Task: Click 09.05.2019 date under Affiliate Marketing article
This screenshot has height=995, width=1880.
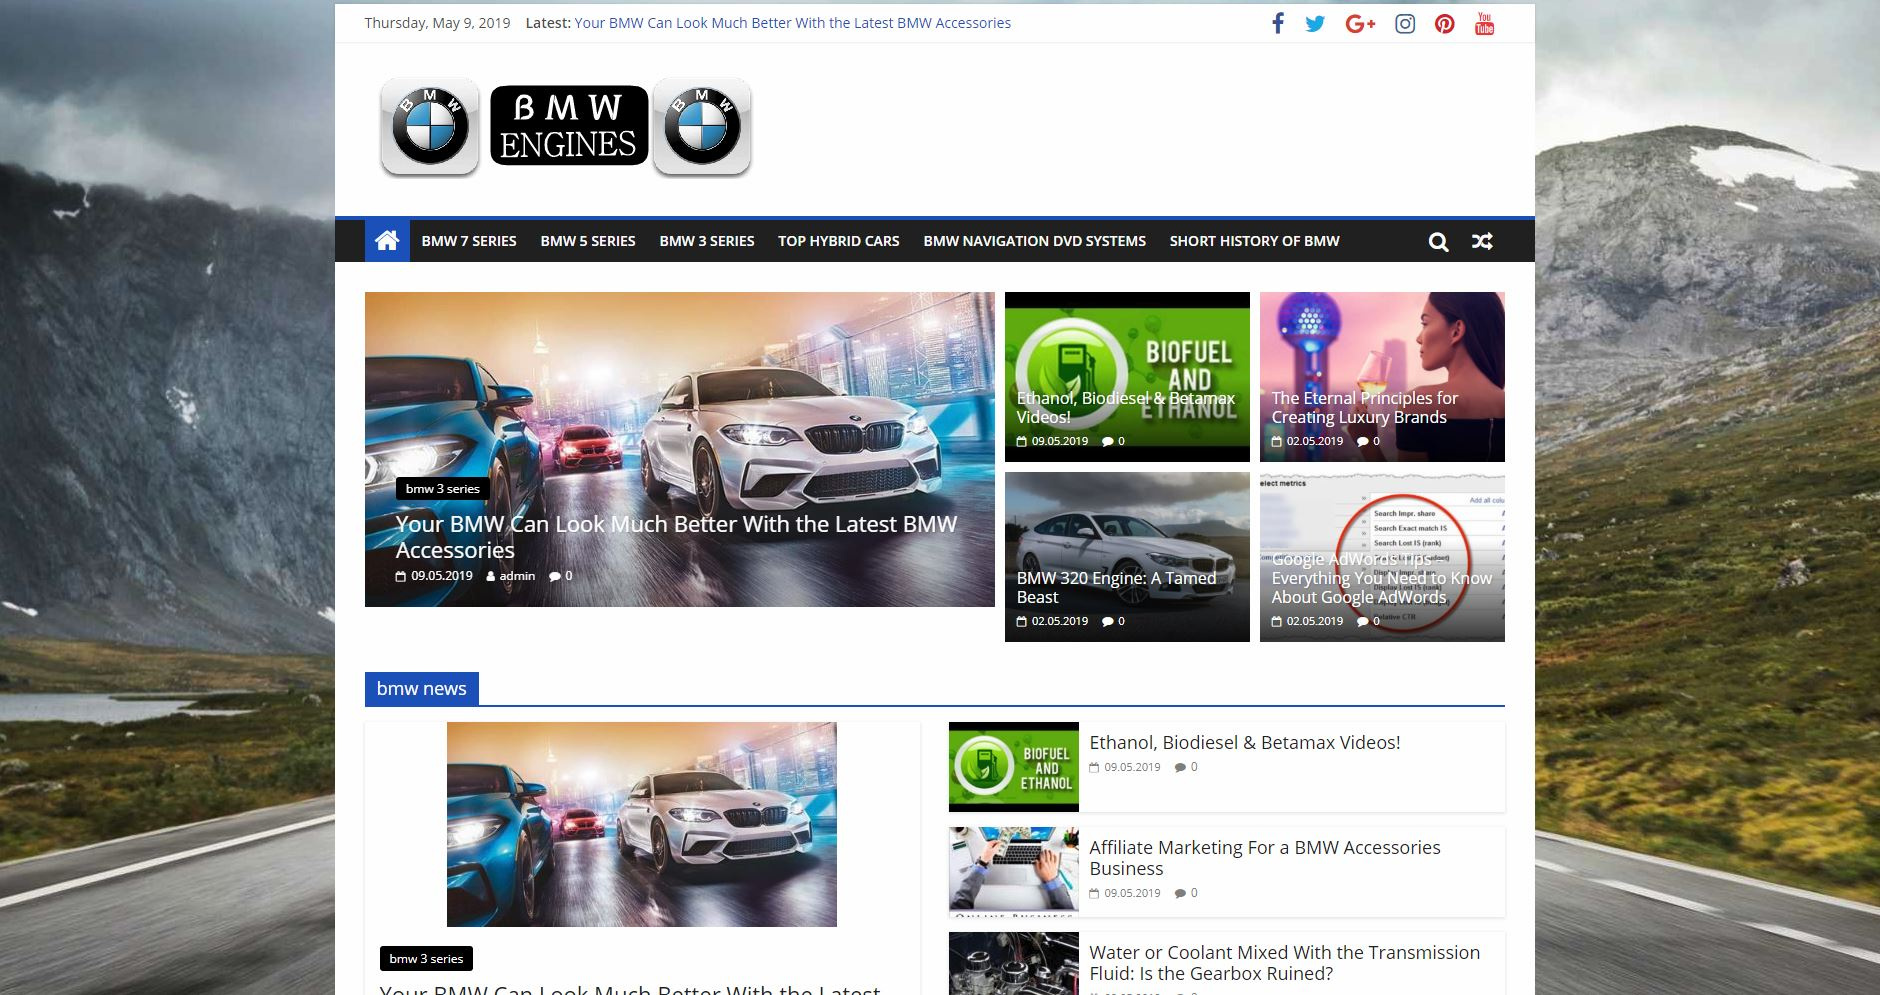Action: (1132, 893)
